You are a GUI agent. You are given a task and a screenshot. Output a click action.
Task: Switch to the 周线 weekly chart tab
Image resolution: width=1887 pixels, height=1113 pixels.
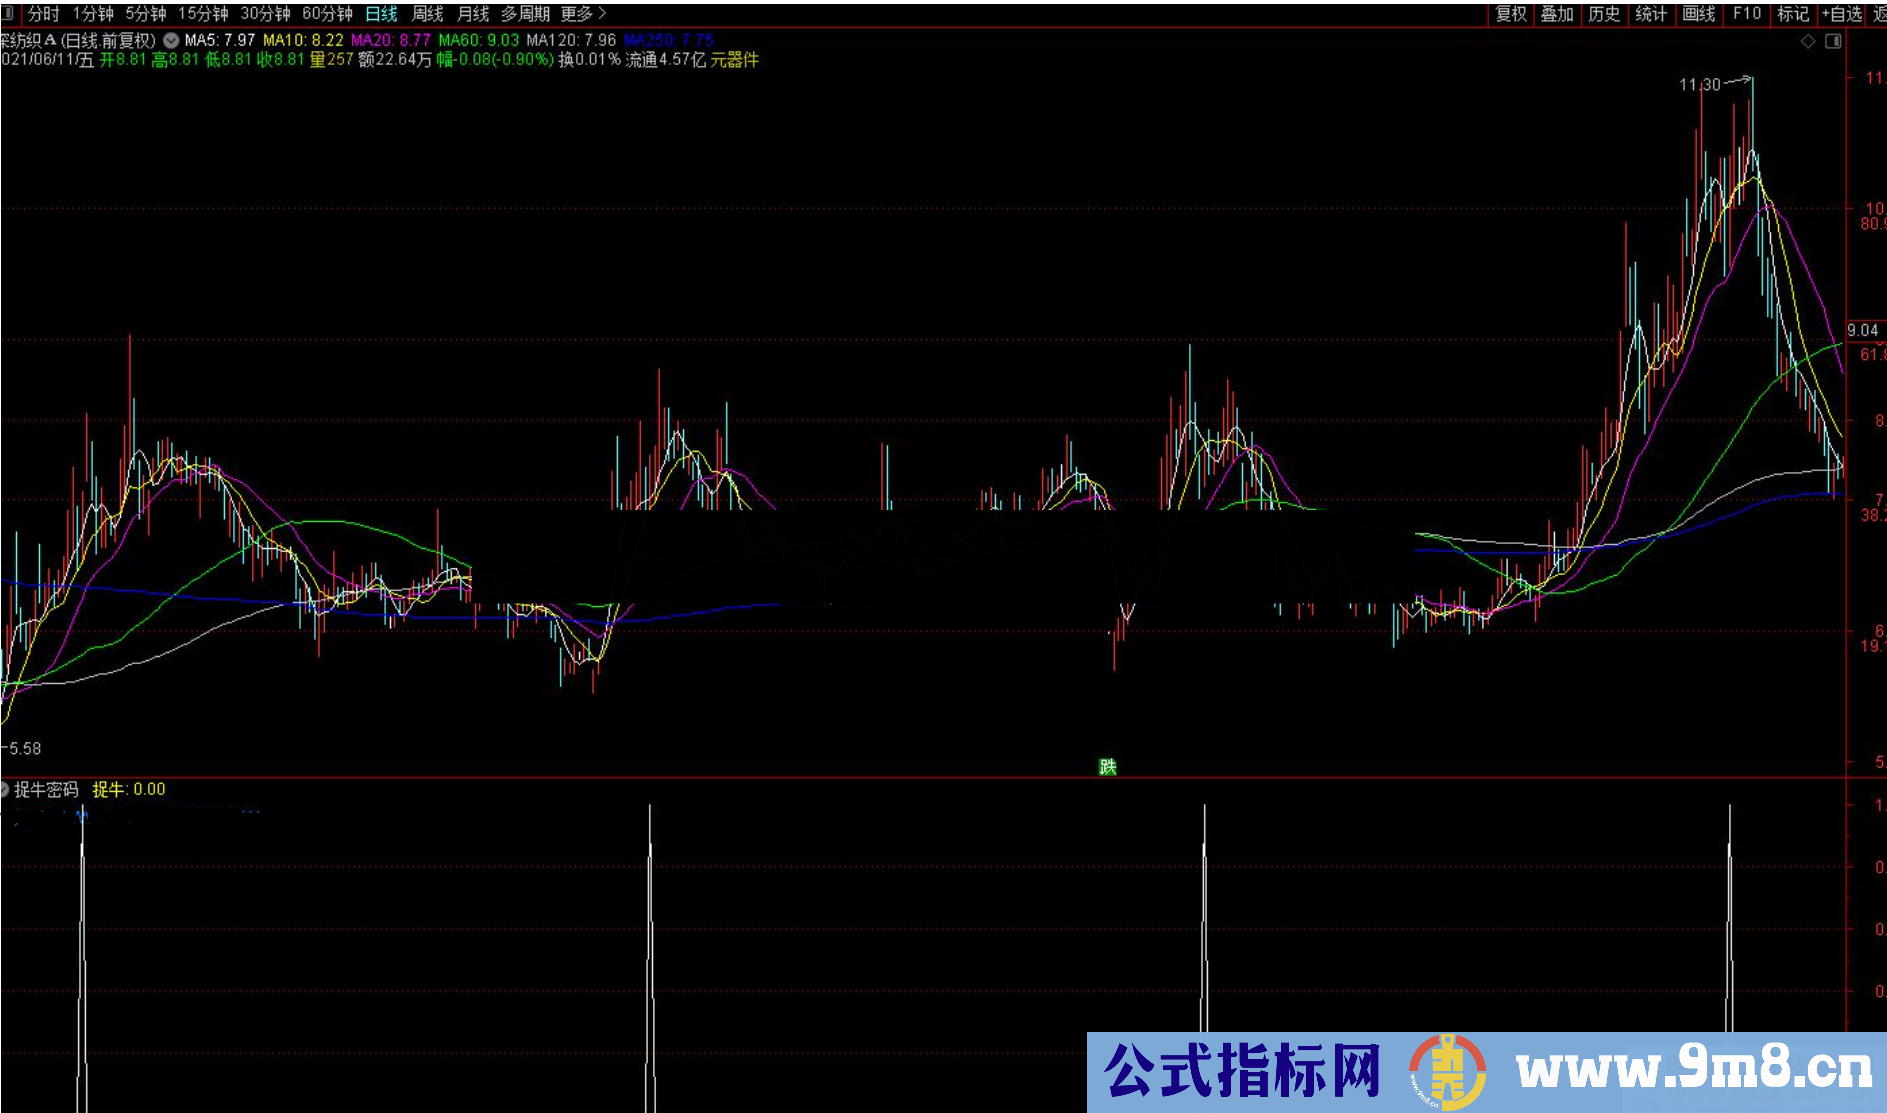pos(426,13)
